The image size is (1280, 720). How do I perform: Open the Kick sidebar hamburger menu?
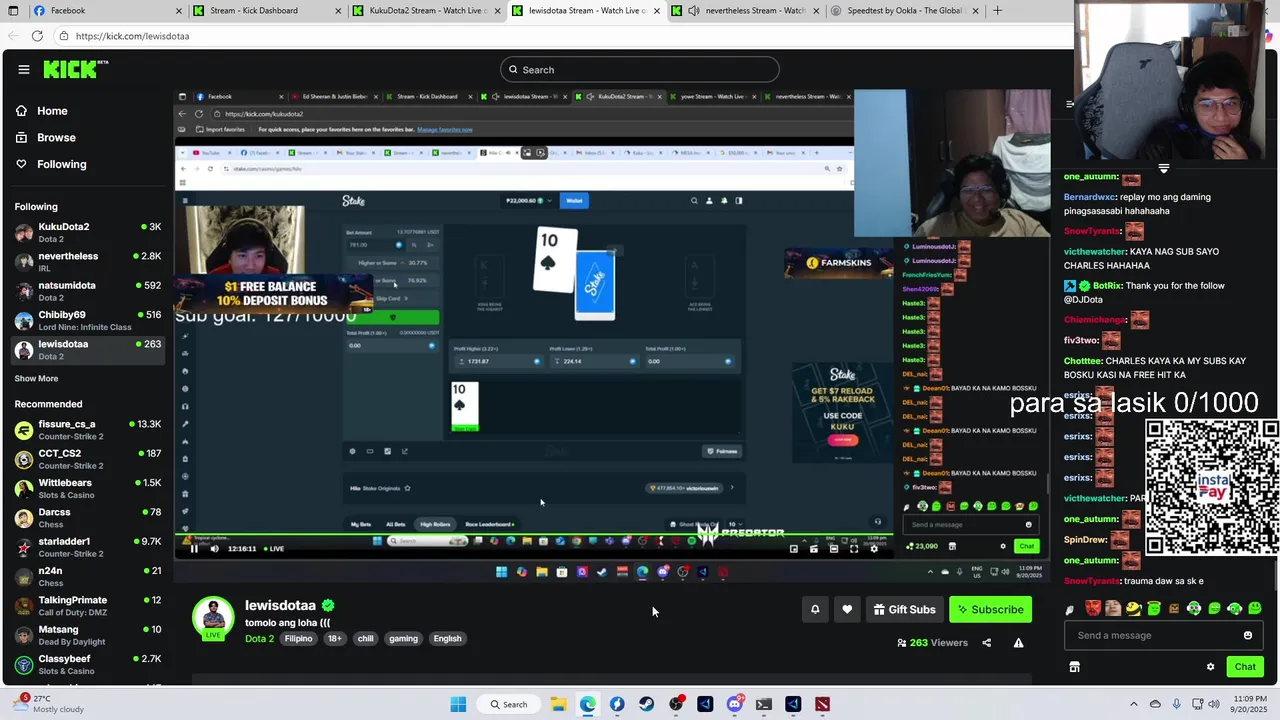24,69
